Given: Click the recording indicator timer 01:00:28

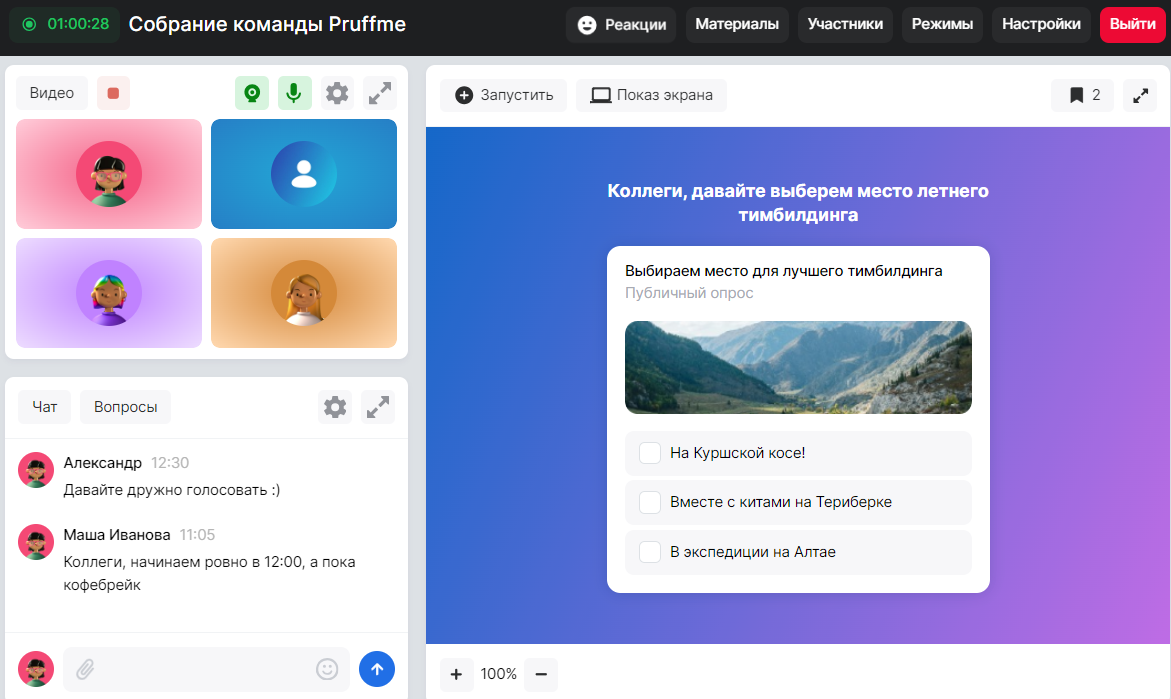Looking at the screenshot, I should point(65,24).
